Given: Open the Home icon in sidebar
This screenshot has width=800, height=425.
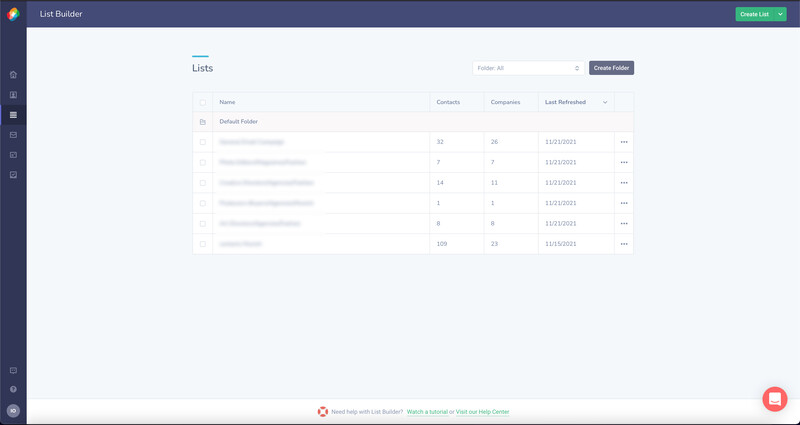Looking at the screenshot, I should [13, 74].
